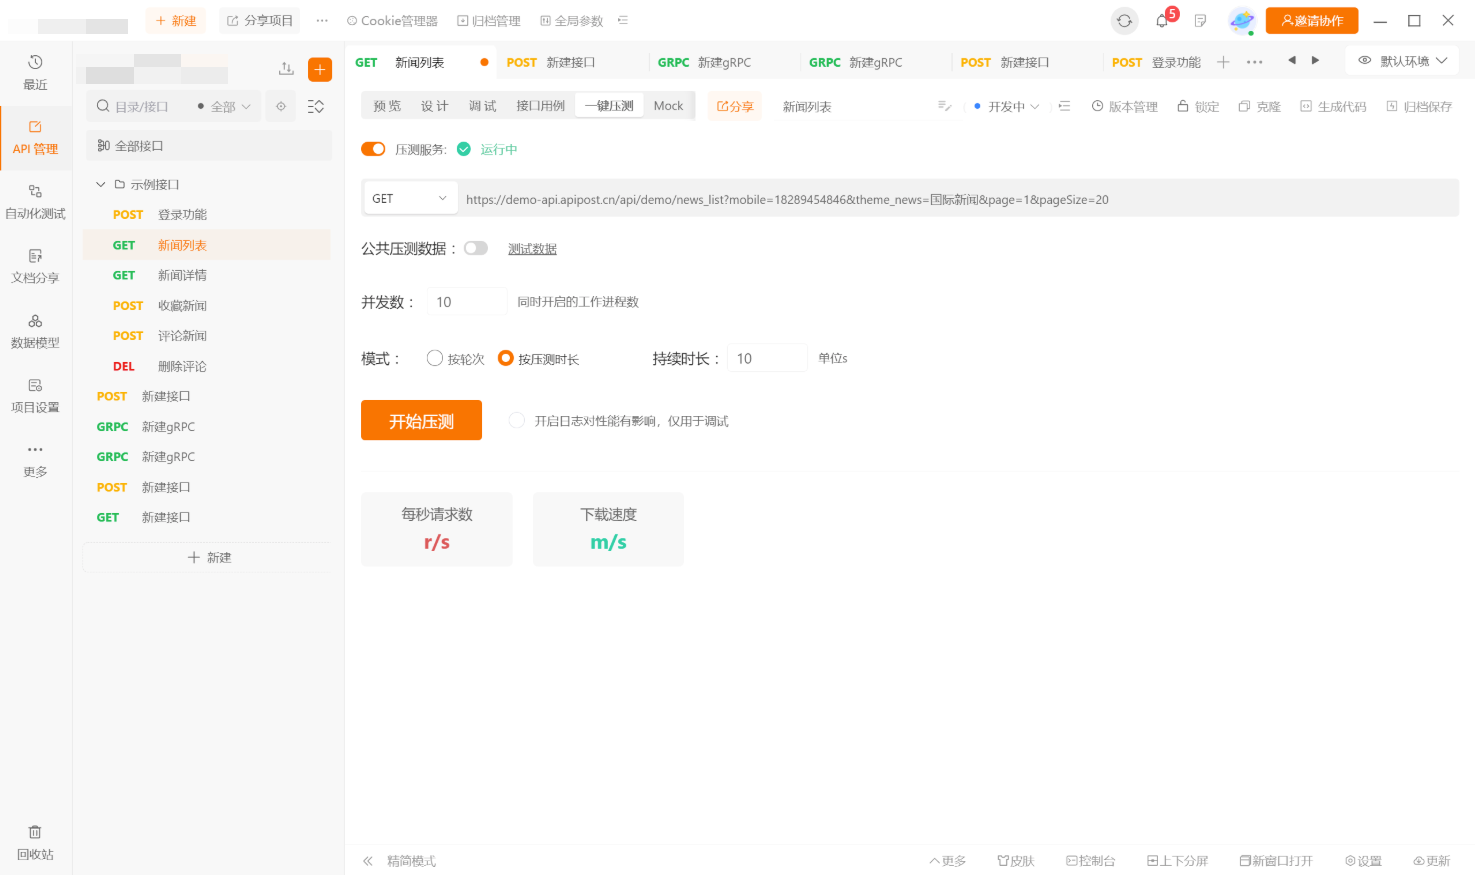1476x876 pixels.
Task: Click the sync refresh icon
Action: 1124,21
